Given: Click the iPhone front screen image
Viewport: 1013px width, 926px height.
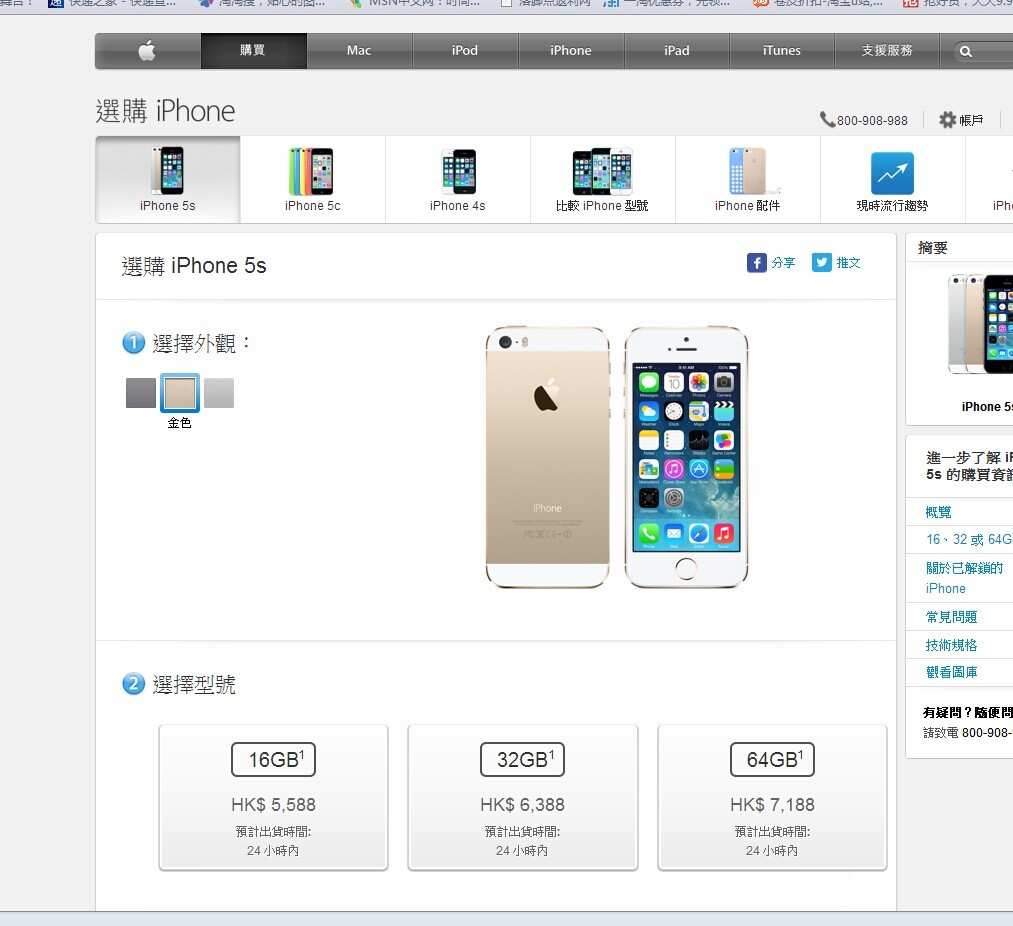Looking at the screenshot, I should click(686, 458).
